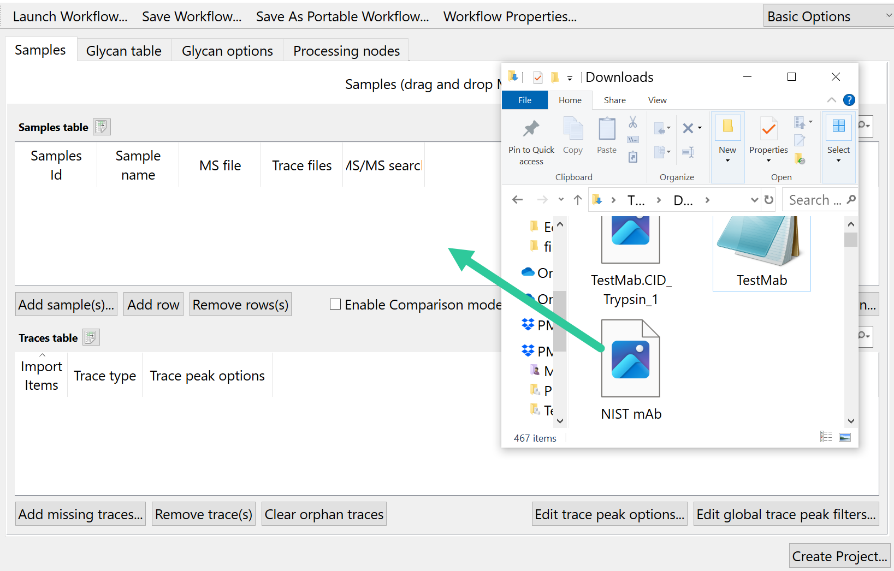
Task: Select the NIST mAb file
Action: 631,371
